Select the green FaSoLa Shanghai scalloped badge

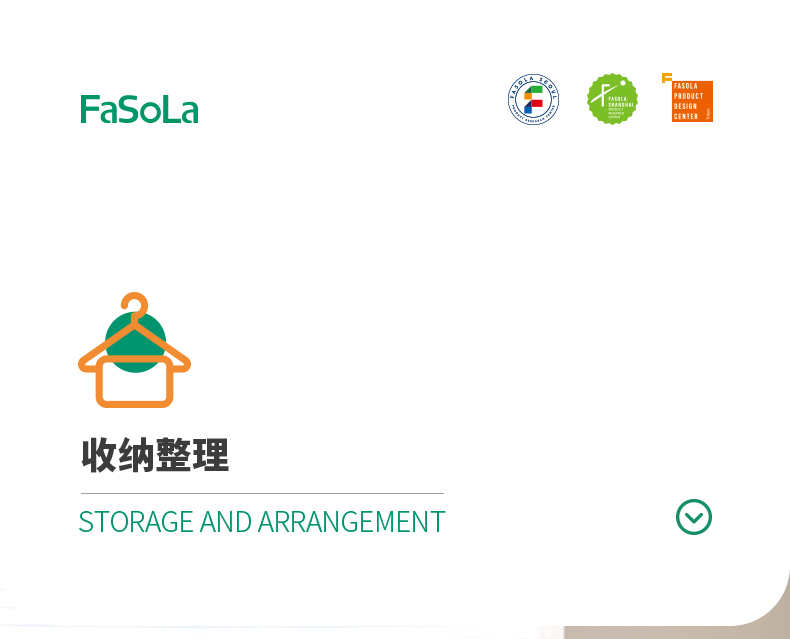(x=612, y=99)
